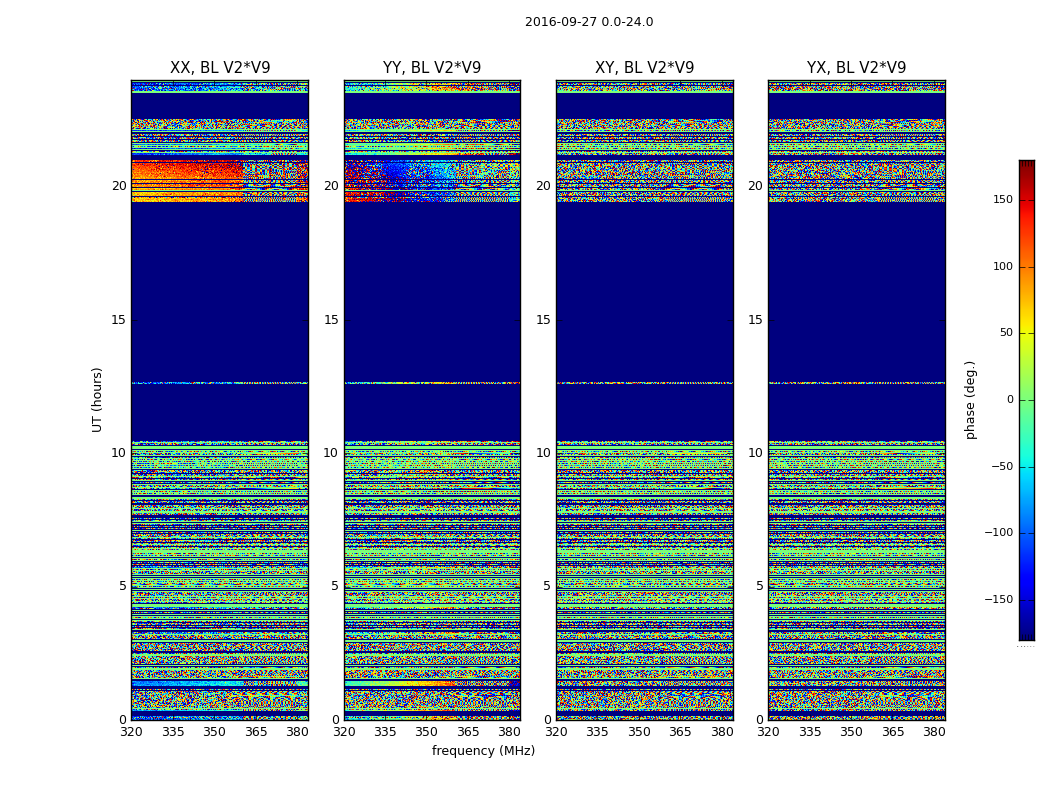Select the 'XX, BL V2*V9' panel title

point(220,68)
